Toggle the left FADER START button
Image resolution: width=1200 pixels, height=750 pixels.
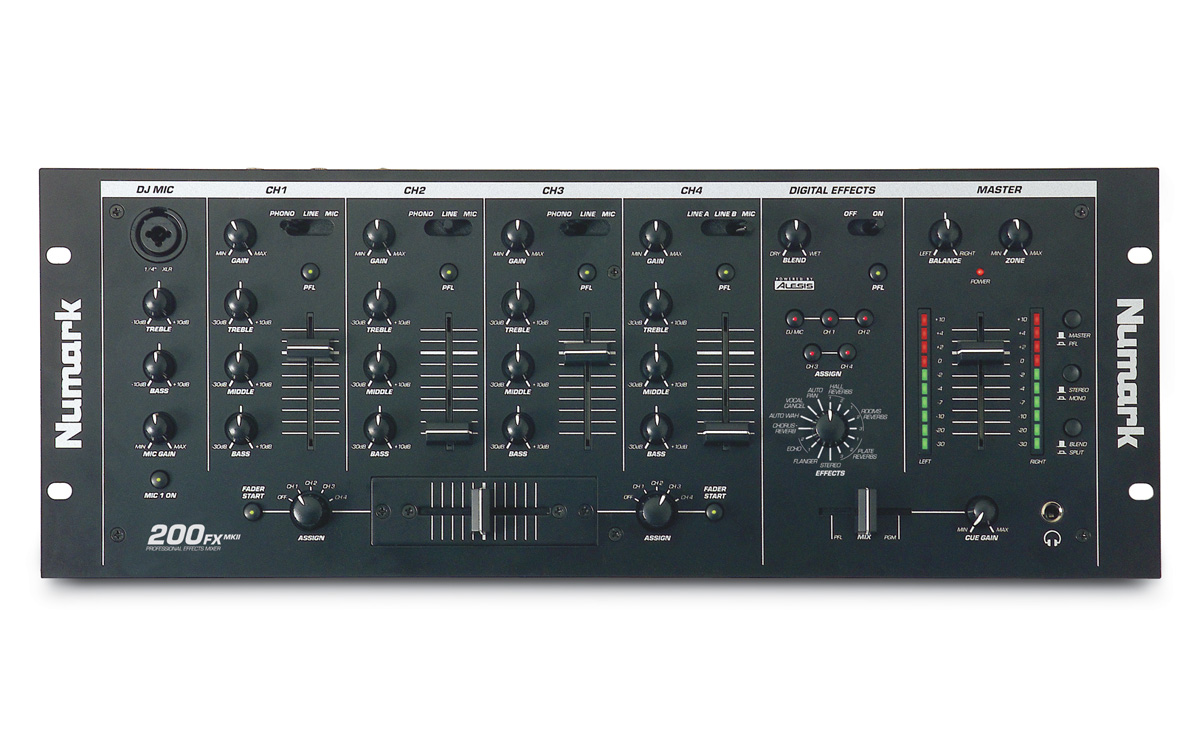[x=253, y=511]
